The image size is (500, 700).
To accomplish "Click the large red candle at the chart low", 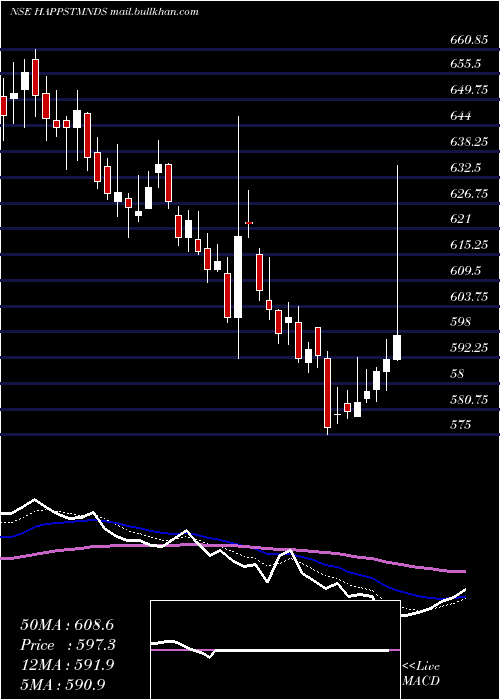I will pos(328,393).
